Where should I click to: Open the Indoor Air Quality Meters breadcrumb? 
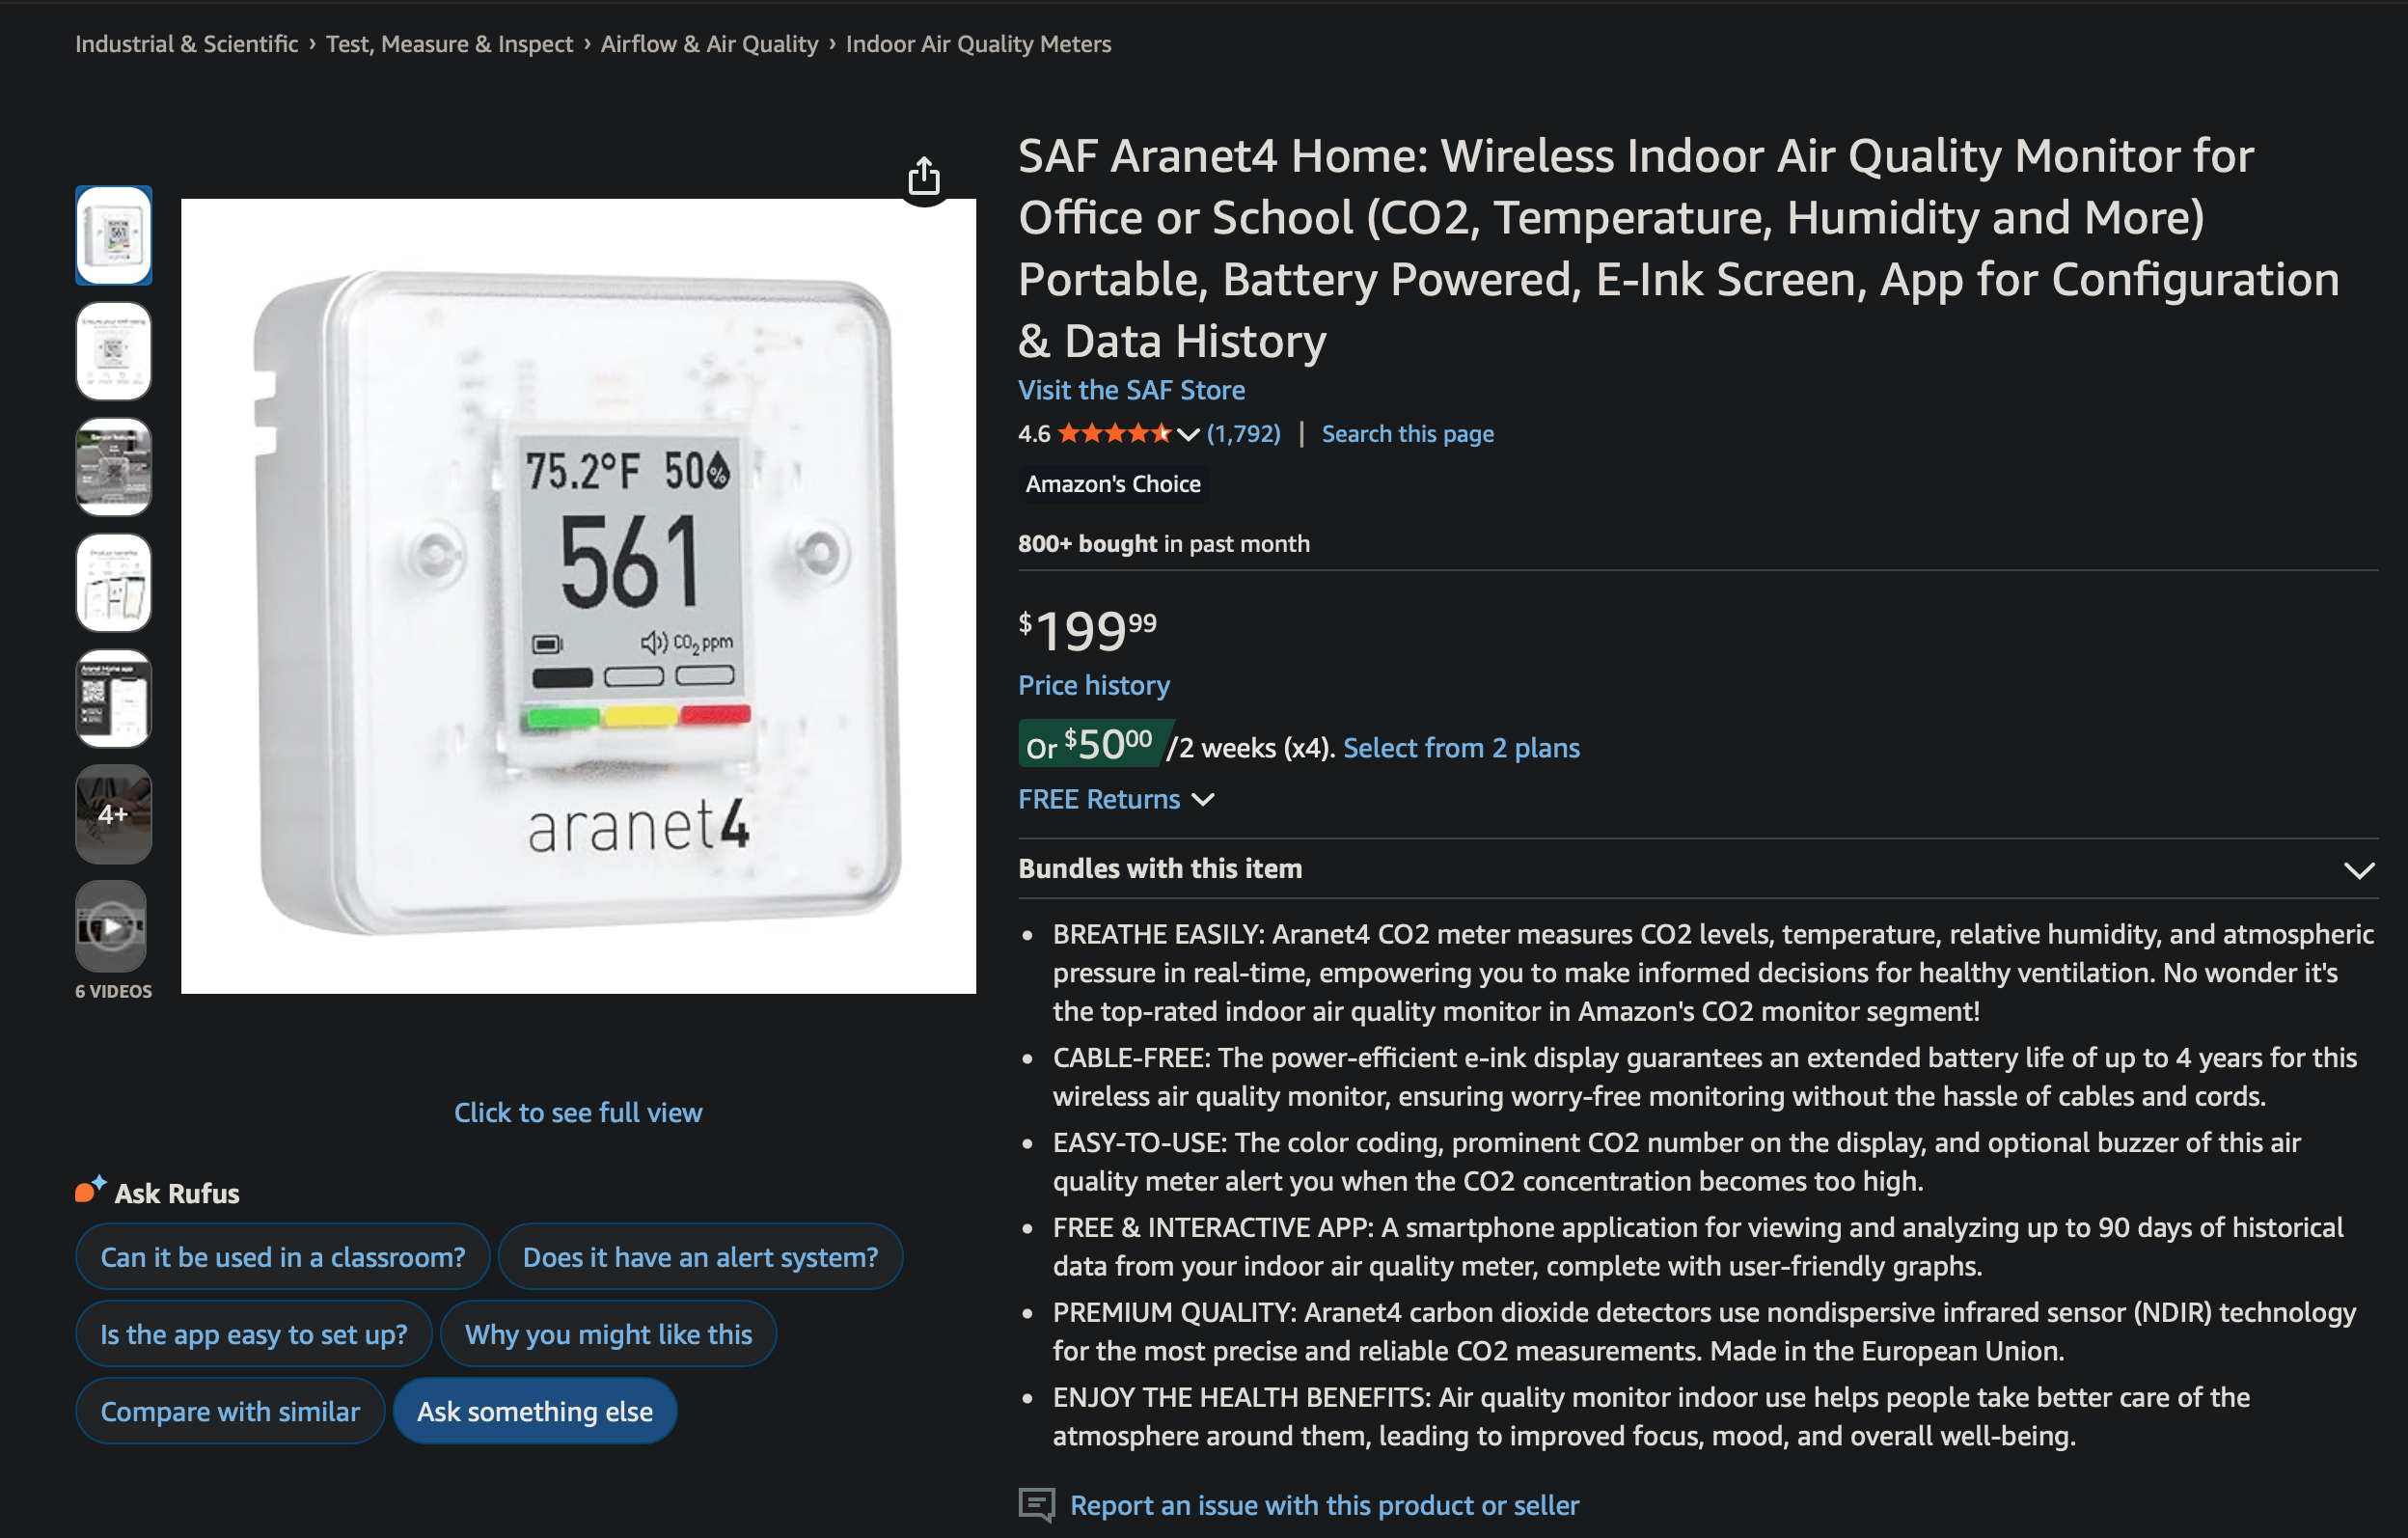[978, 44]
